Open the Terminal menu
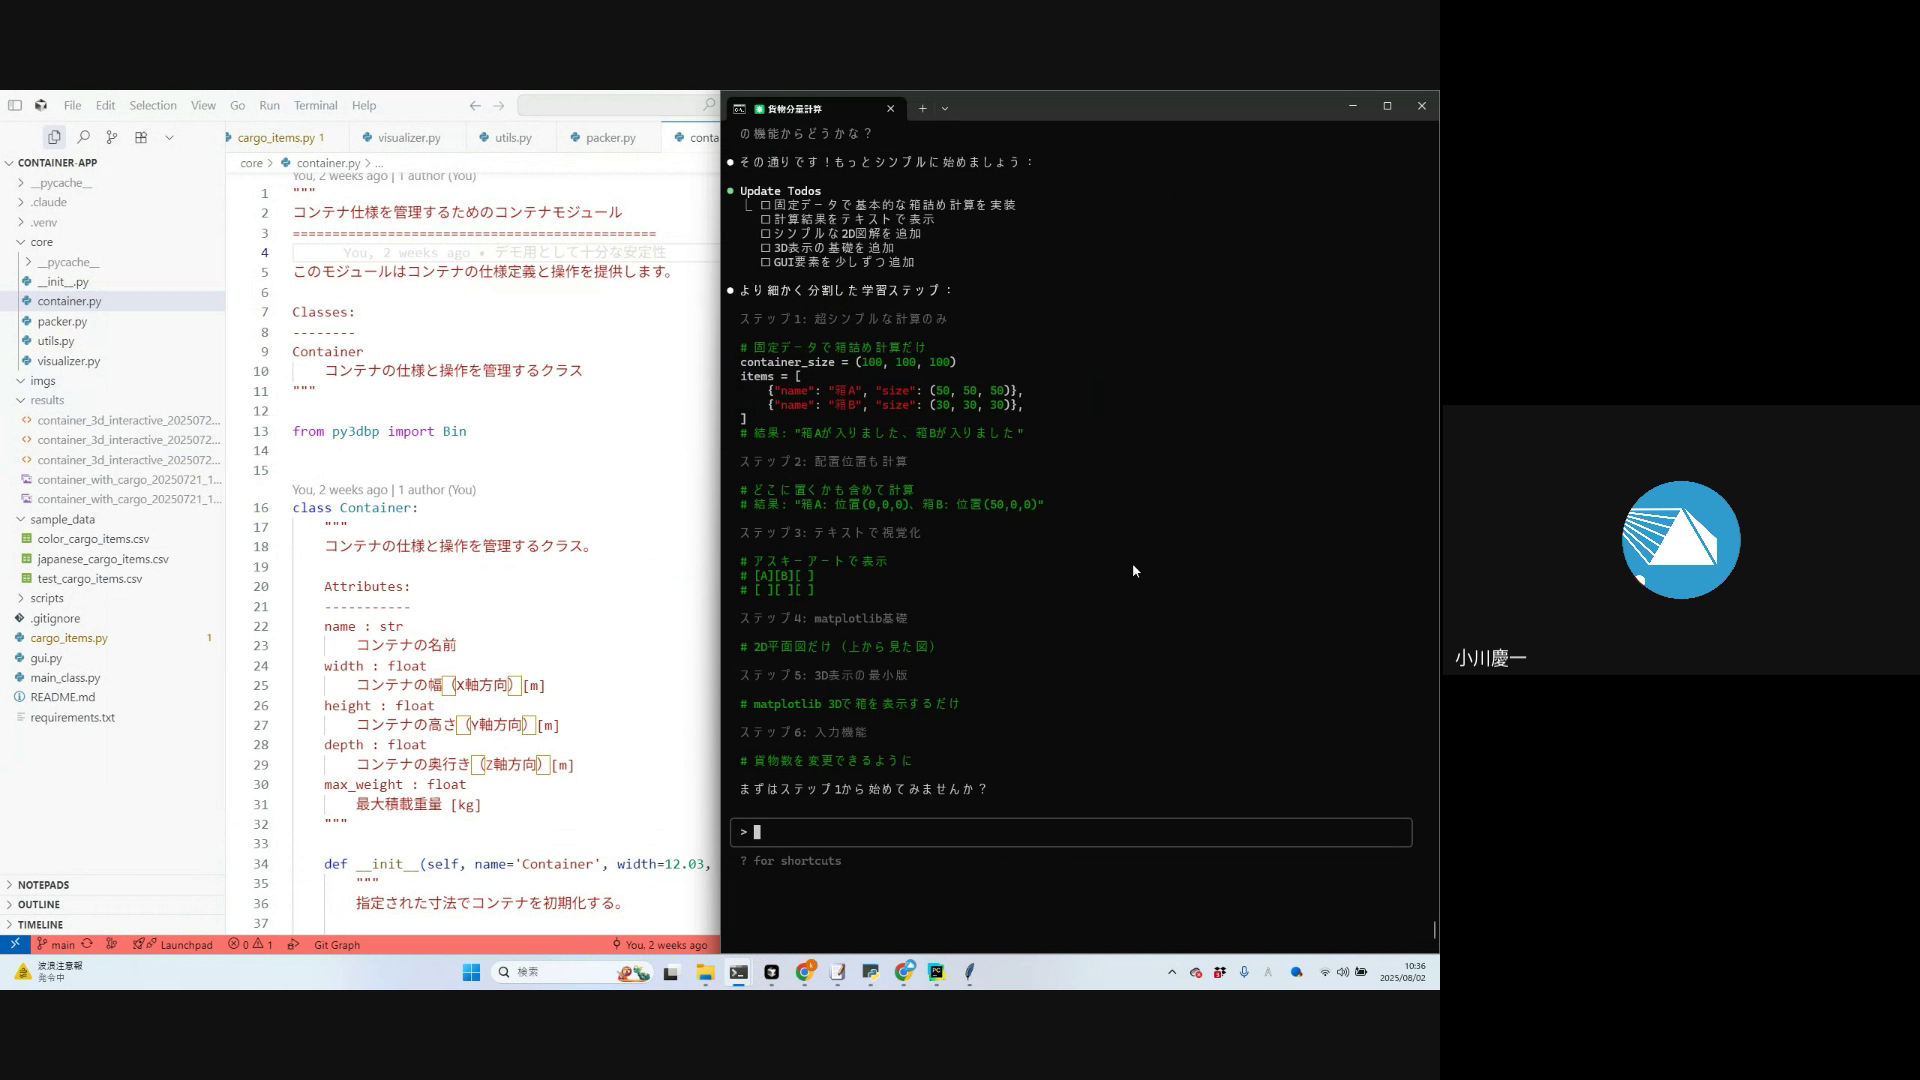 315,105
